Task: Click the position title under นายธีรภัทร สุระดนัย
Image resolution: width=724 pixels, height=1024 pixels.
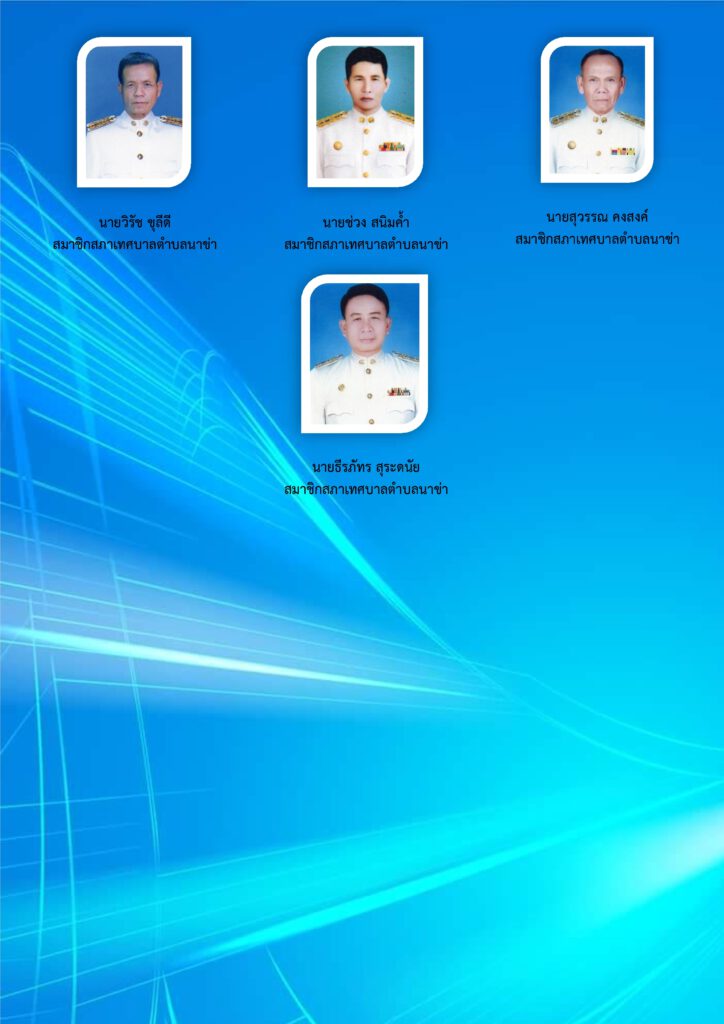Action: pyautogui.click(x=366, y=489)
